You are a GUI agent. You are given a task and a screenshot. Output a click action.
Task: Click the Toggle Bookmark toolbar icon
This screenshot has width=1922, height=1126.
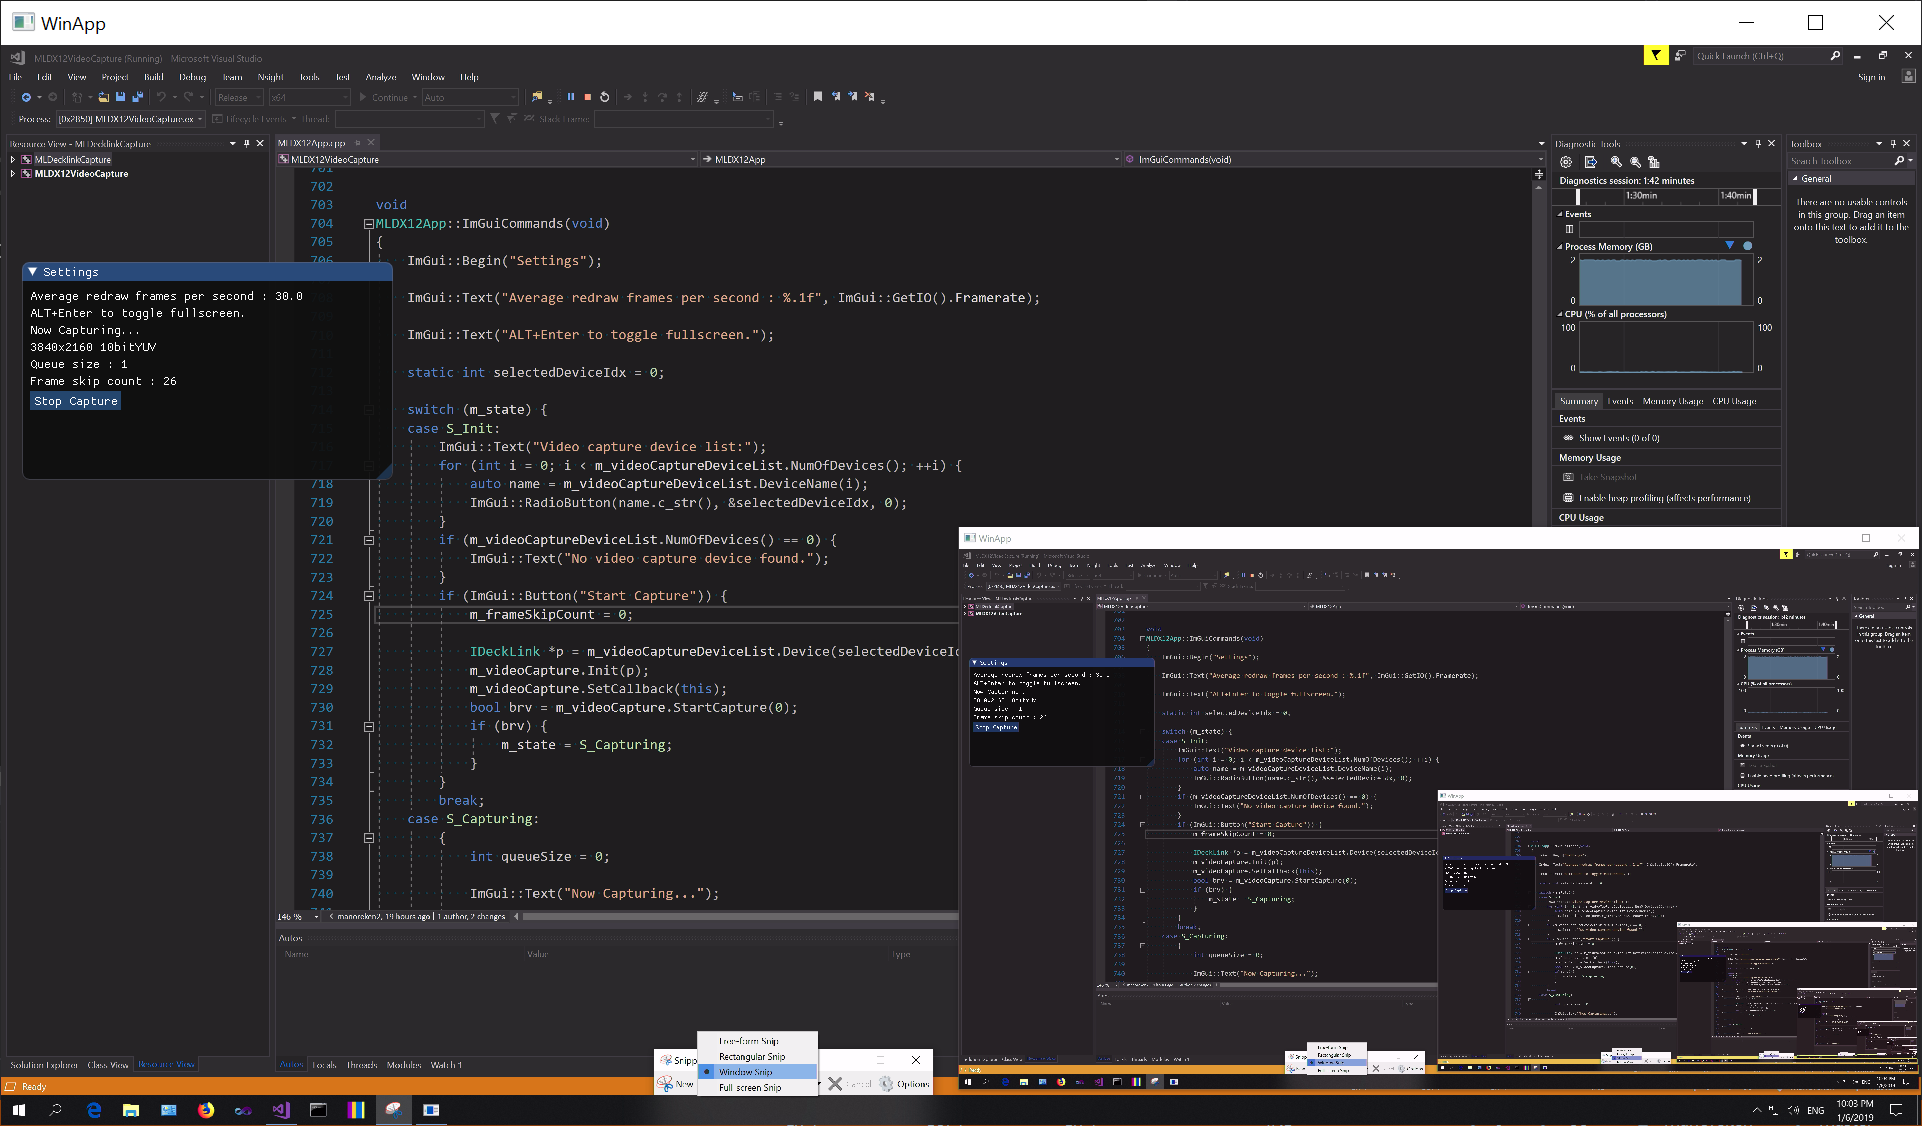point(818,97)
